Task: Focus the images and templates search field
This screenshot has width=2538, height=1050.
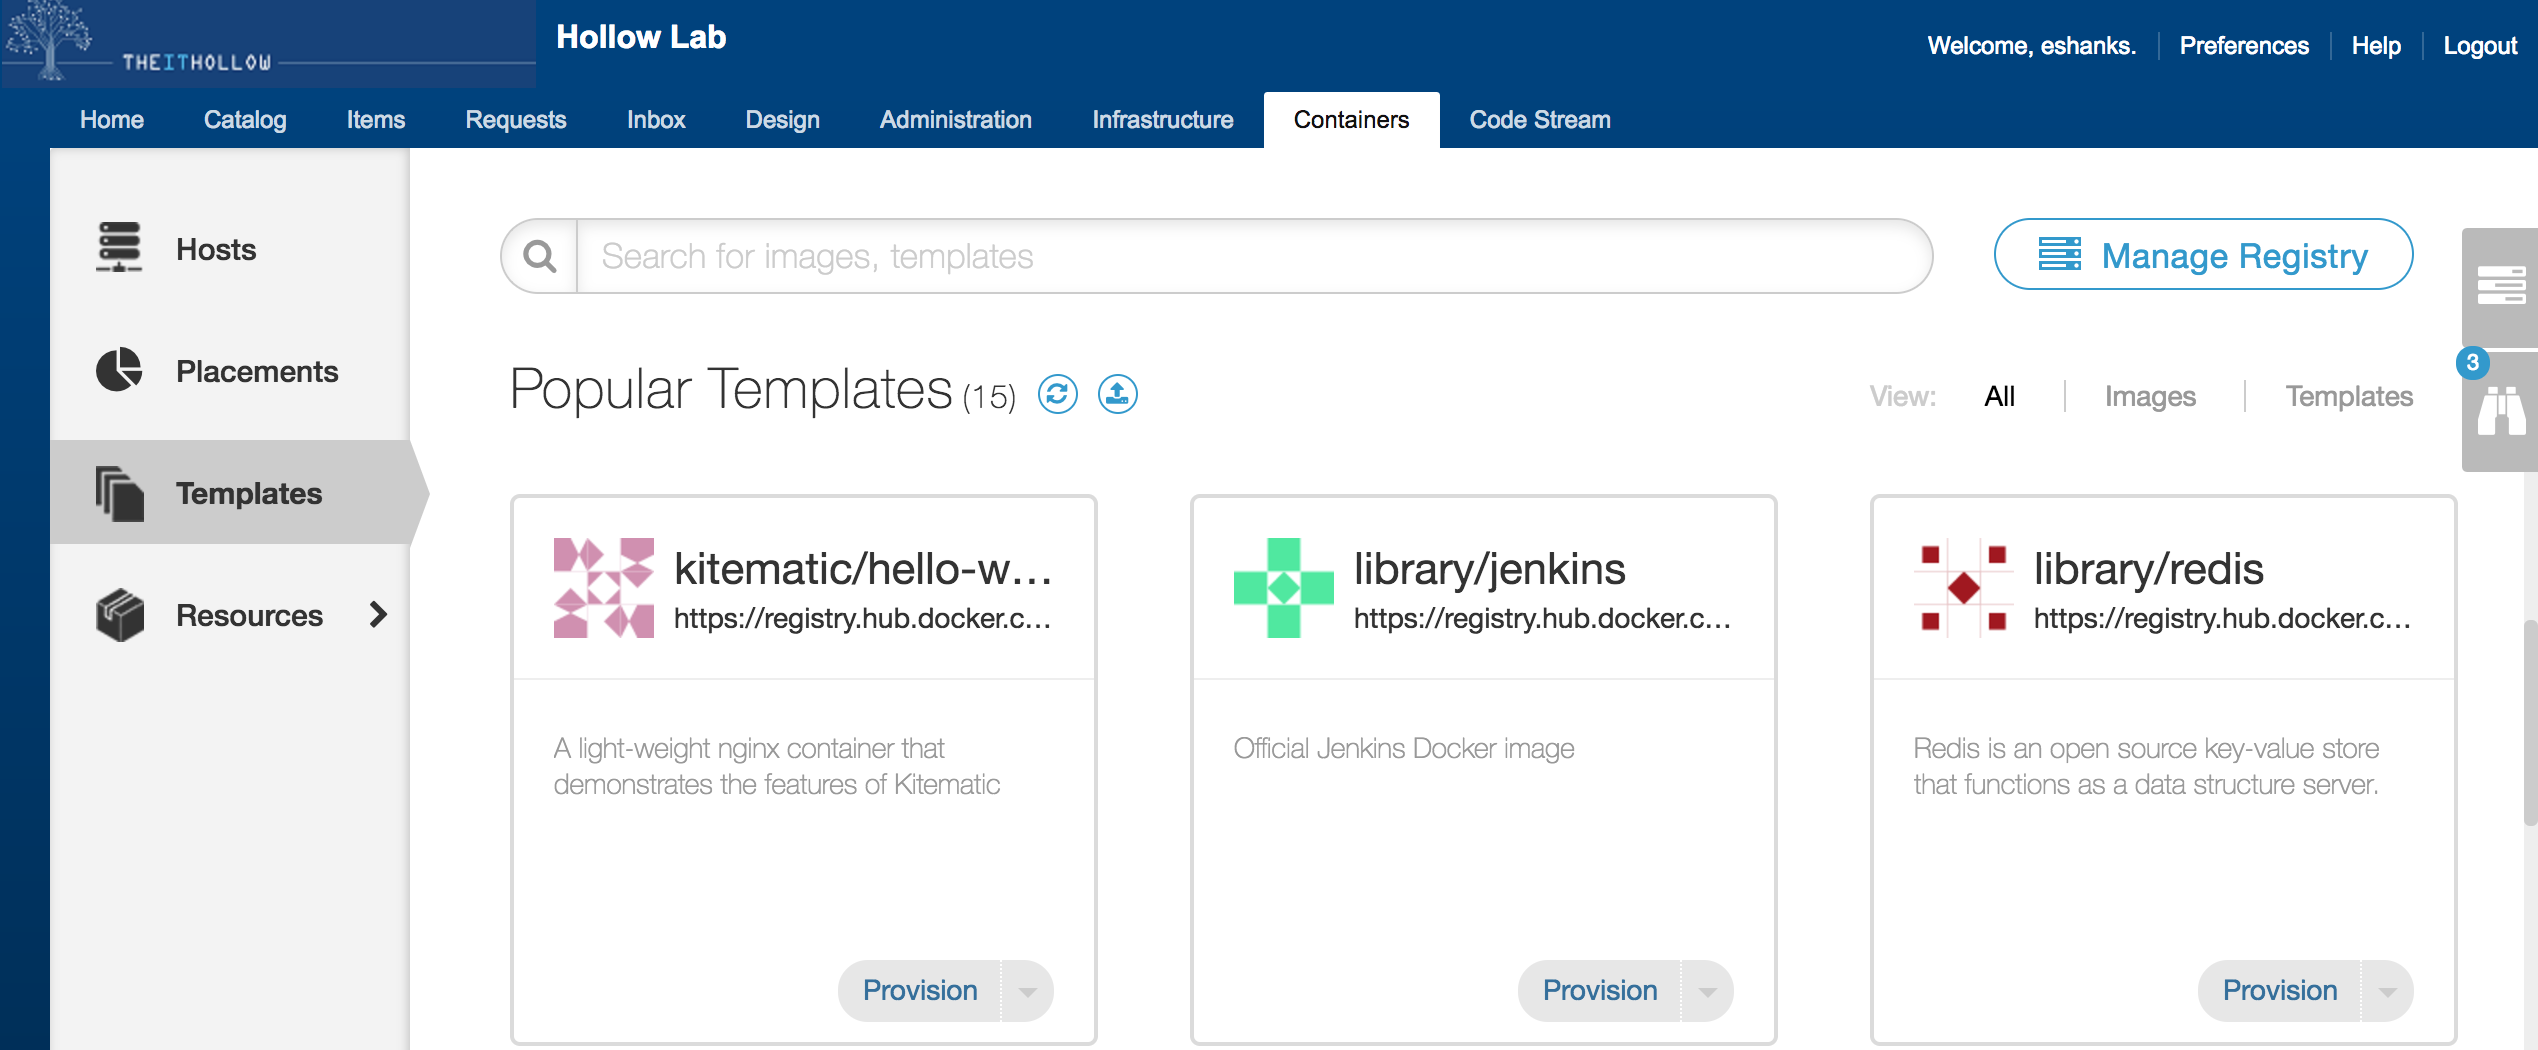Action: pyautogui.click(x=1250, y=257)
